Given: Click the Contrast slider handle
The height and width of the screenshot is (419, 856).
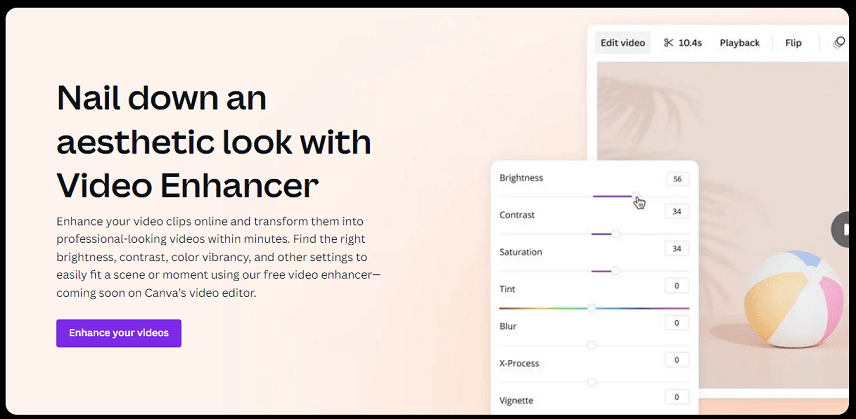Looking at the screenshot, I should tap(615, 234).
